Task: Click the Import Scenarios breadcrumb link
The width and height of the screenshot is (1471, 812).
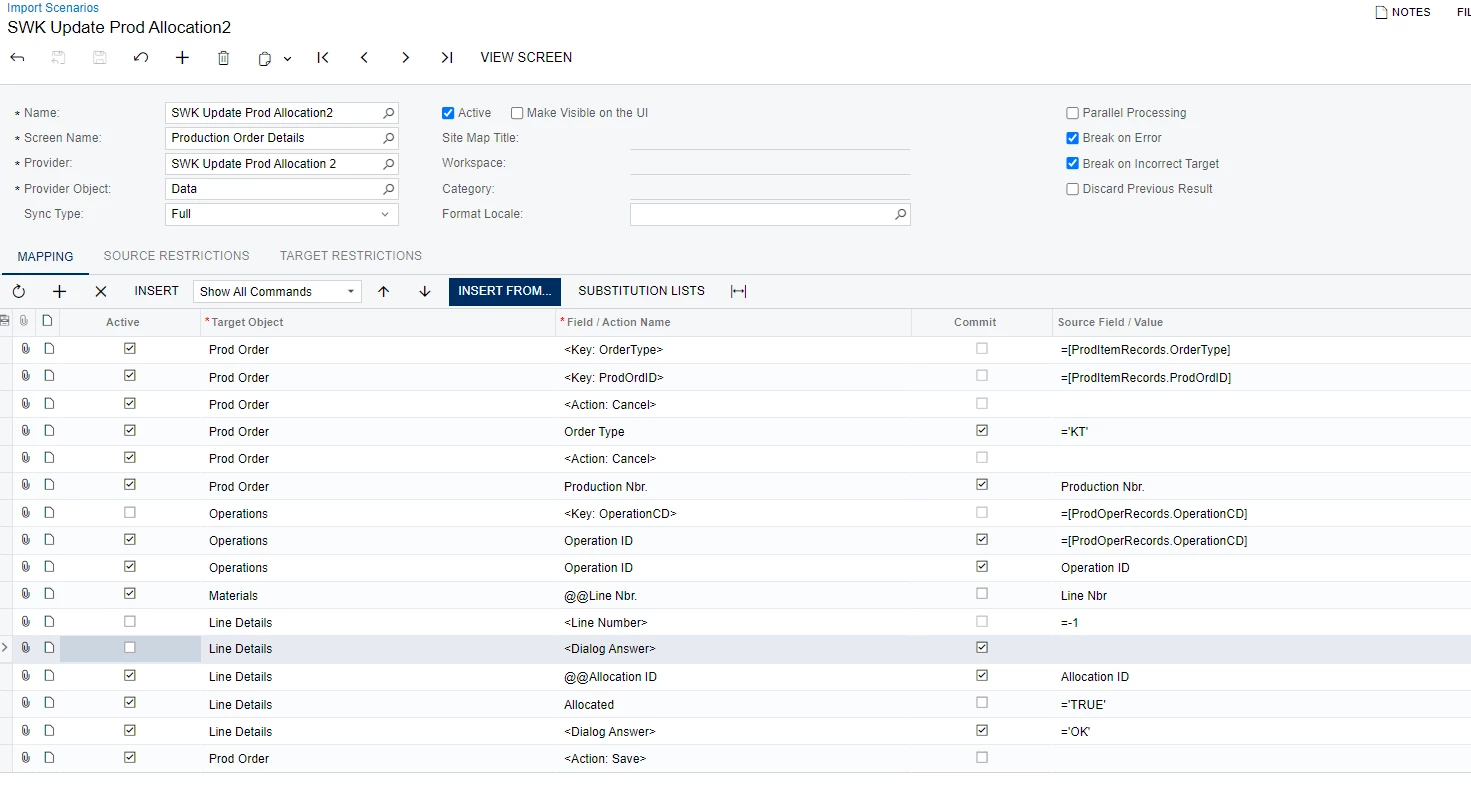Action: pyautogui.click(x=52, y=8)
